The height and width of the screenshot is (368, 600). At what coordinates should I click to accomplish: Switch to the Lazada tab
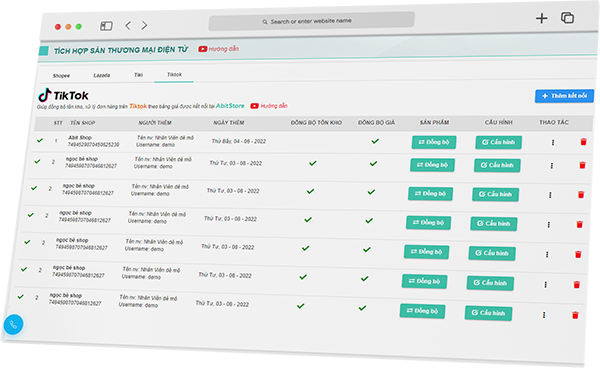click(102, 75)
